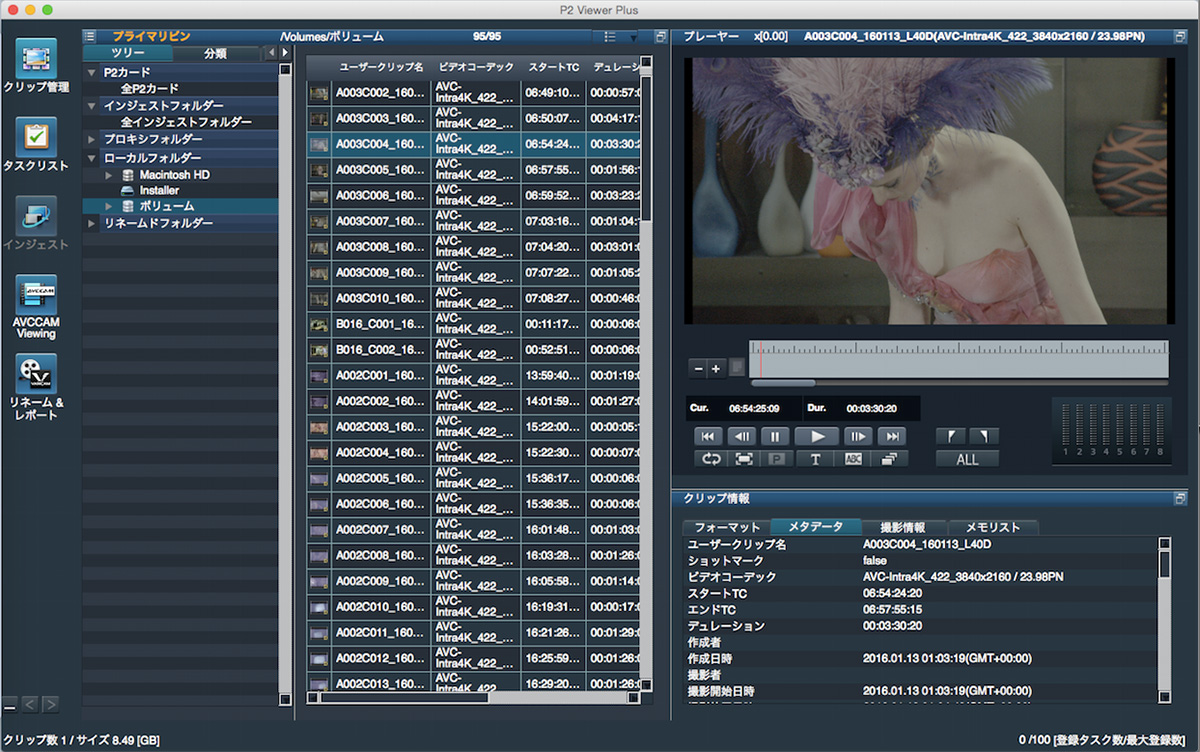Collapse the ローカルフォルダー tree node
This screenshot has height=752, width=1200.
[x=93, y=158]
